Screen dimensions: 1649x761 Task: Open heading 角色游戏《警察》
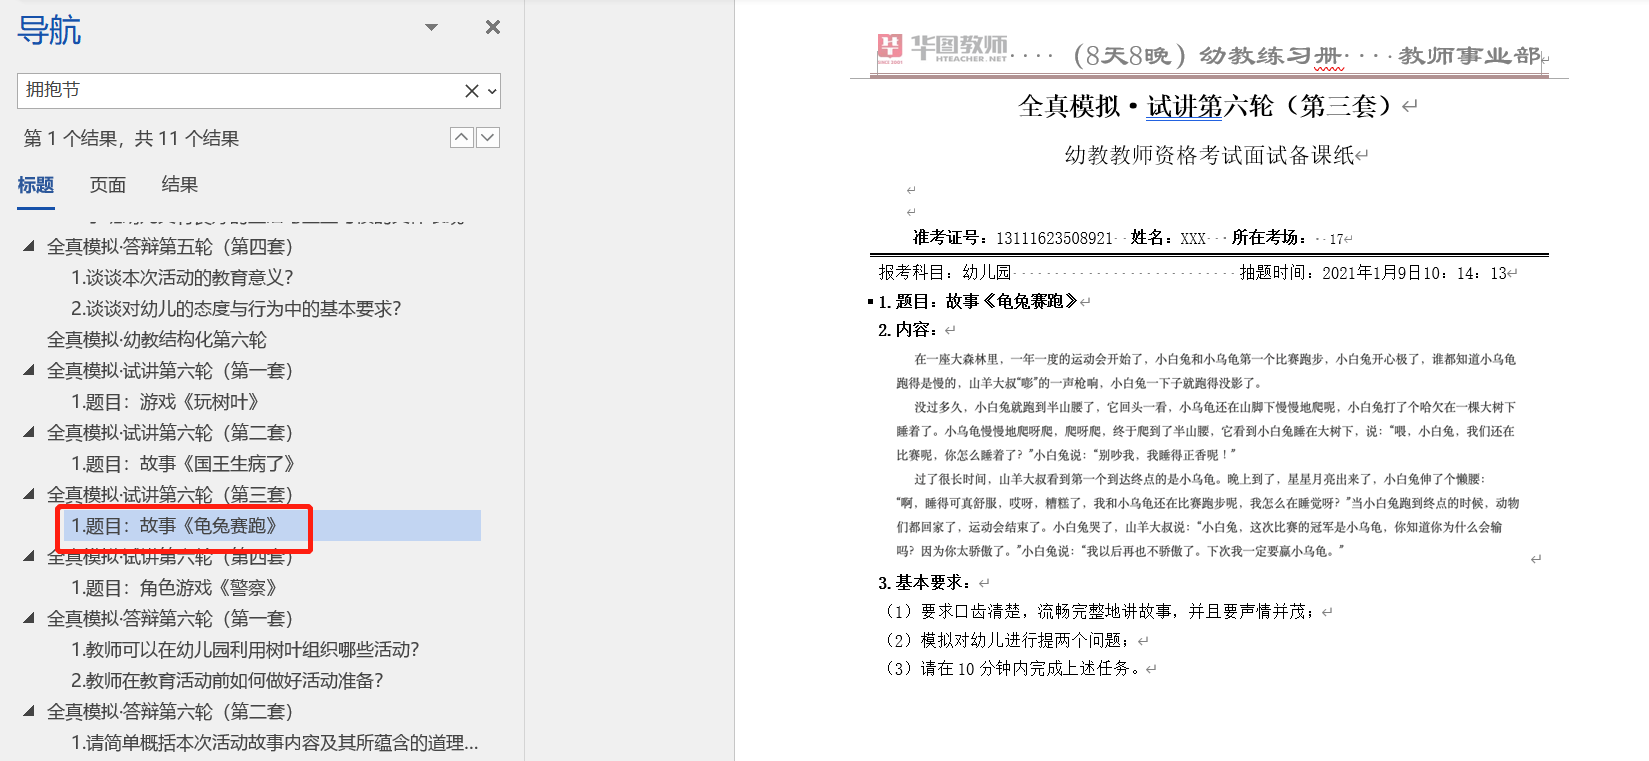point(174,588)
